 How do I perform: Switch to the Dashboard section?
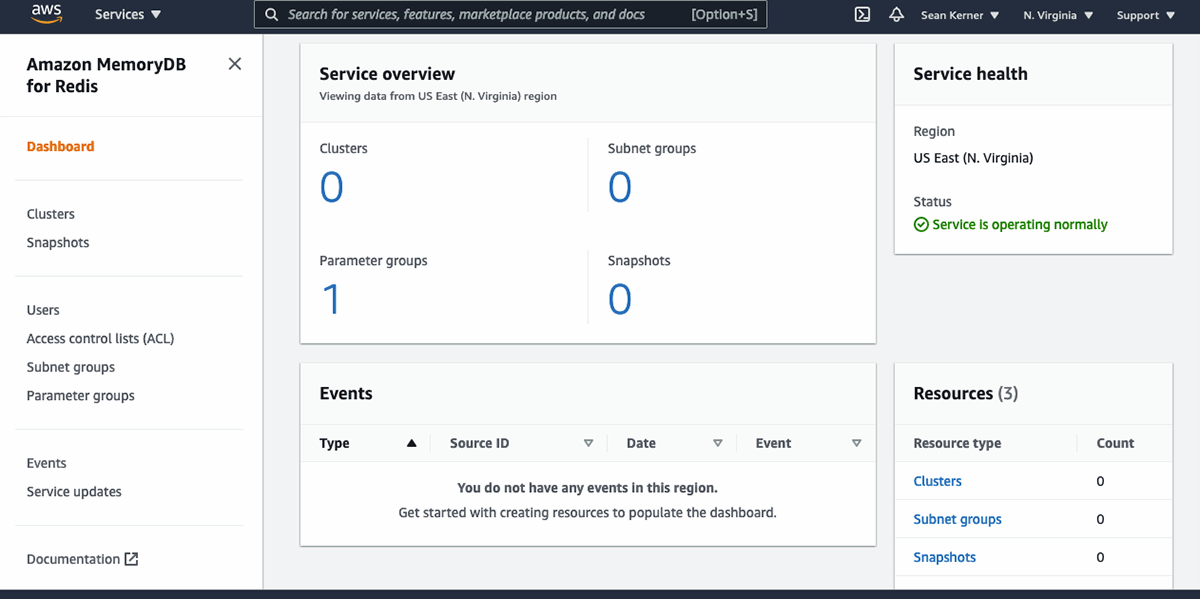60,146
